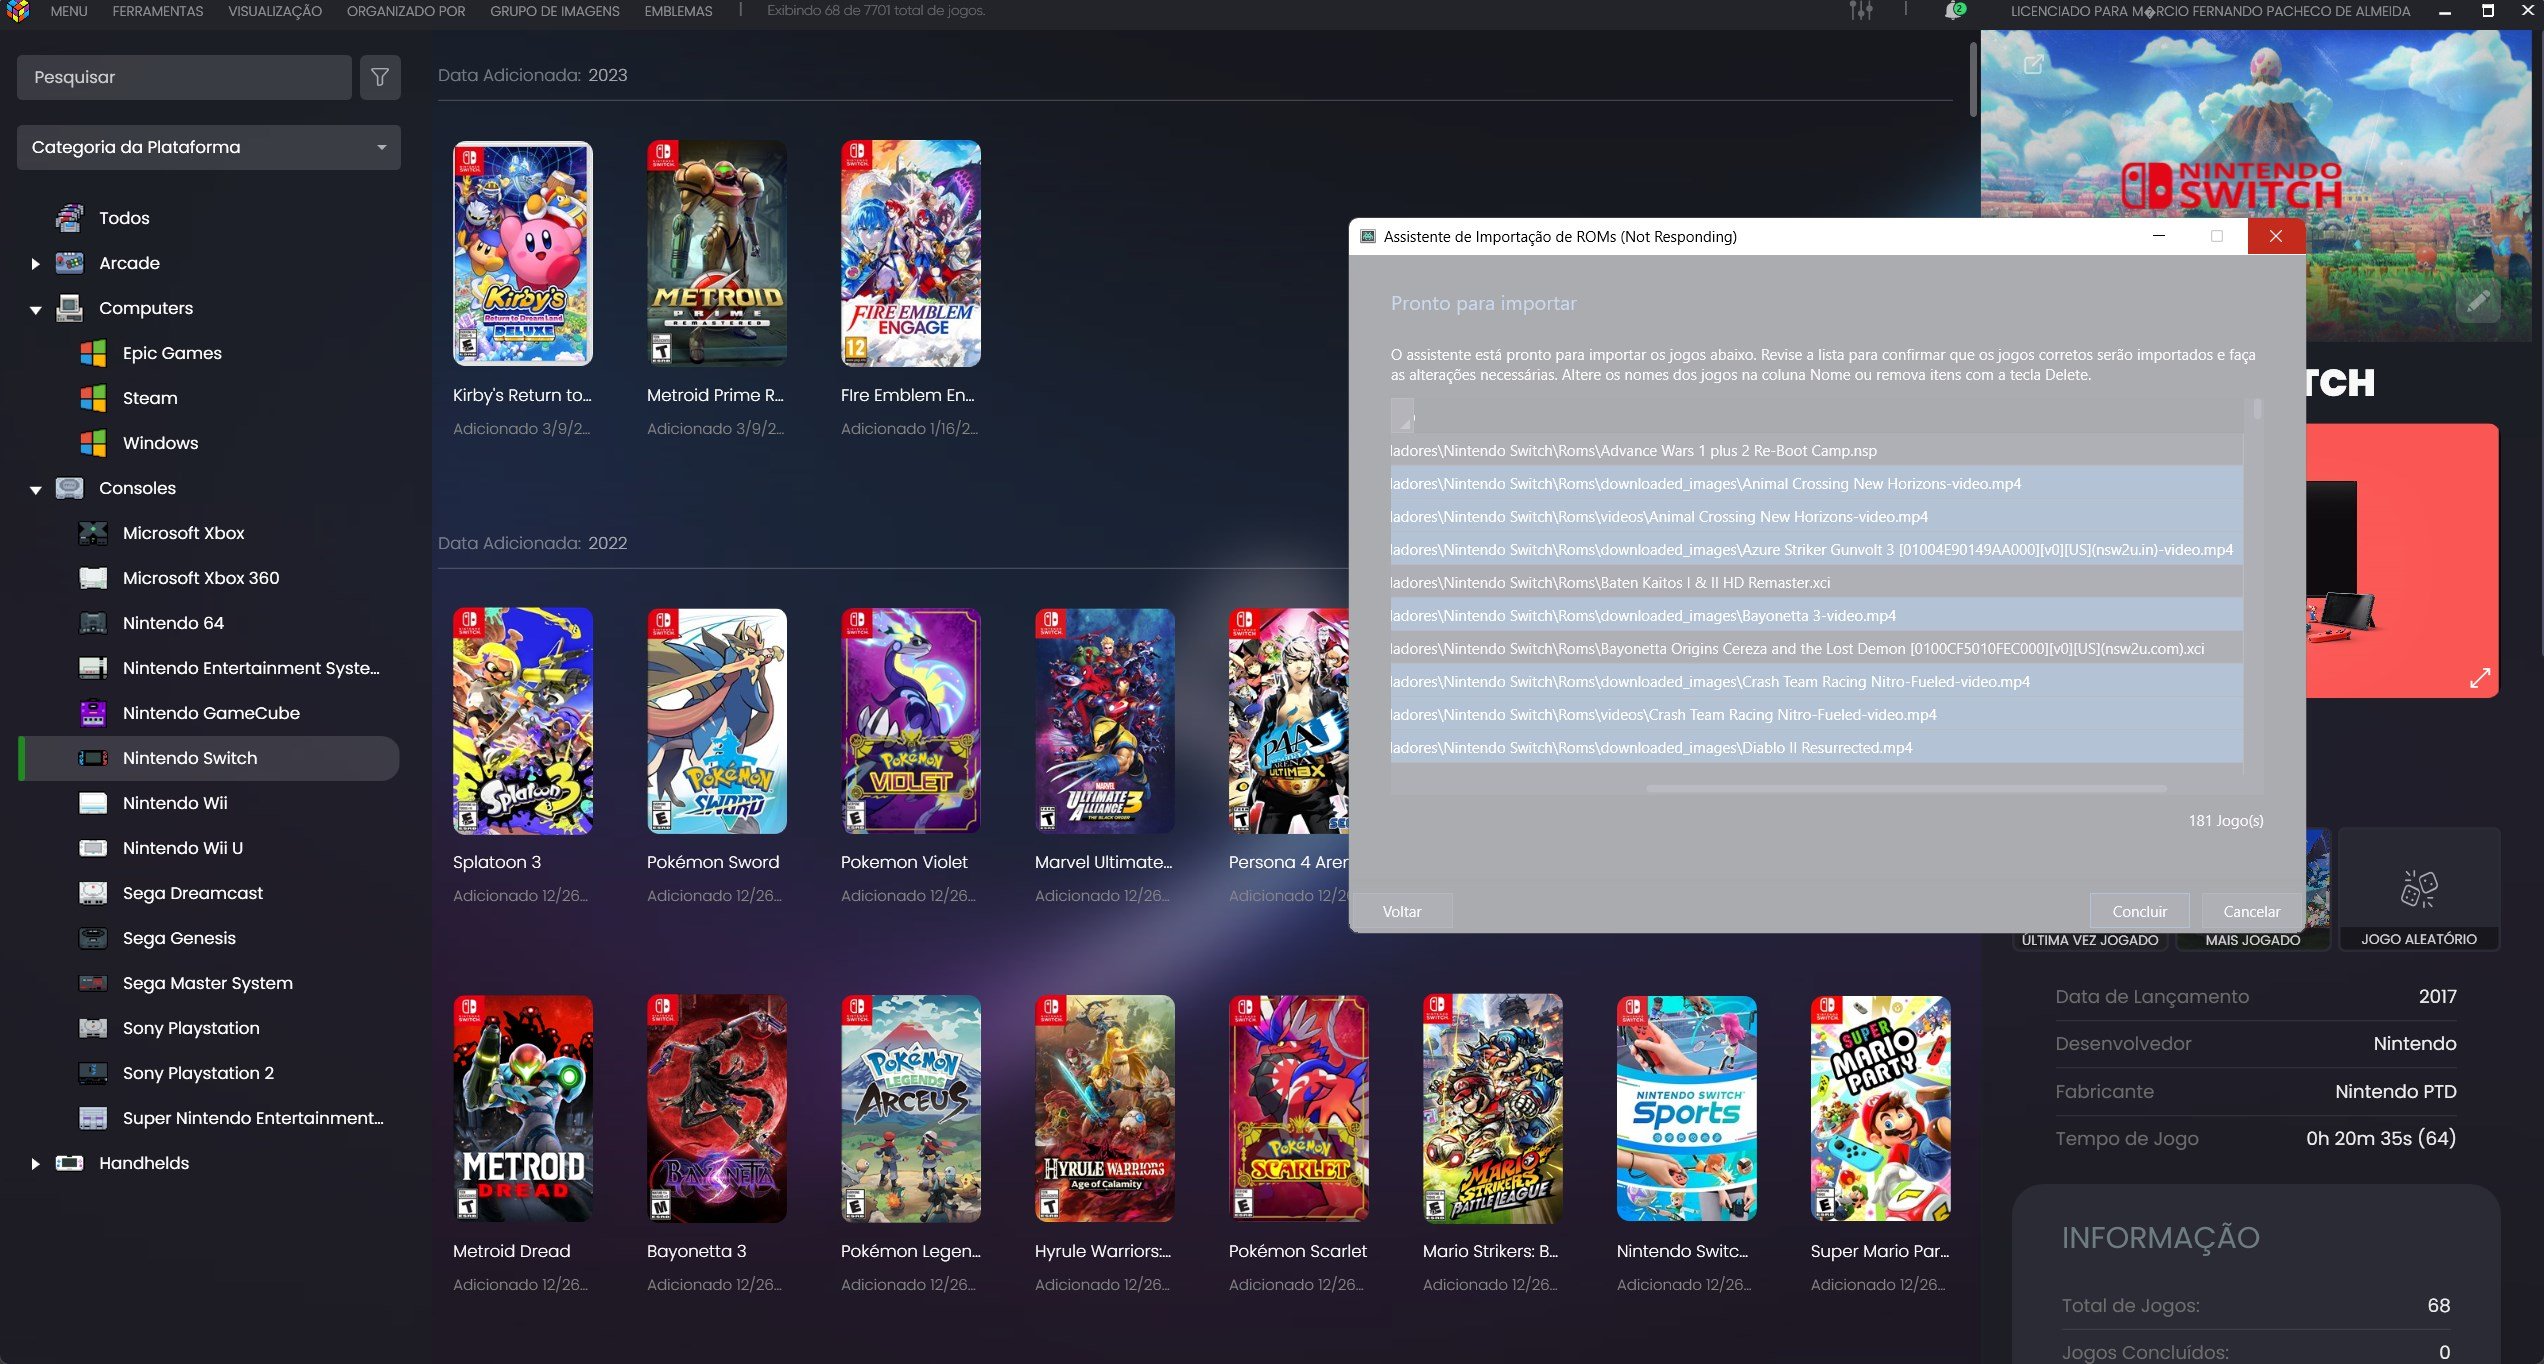Expand the Arcade tree node arrow
Image resolution: width=2544 pixels, height=1364 pixels.
pos(35,264)
